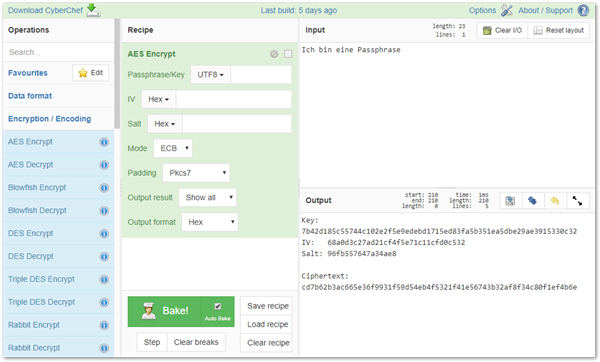The image size is (600, 362).
Task: Click the move output to input icon
Action: 532,201
